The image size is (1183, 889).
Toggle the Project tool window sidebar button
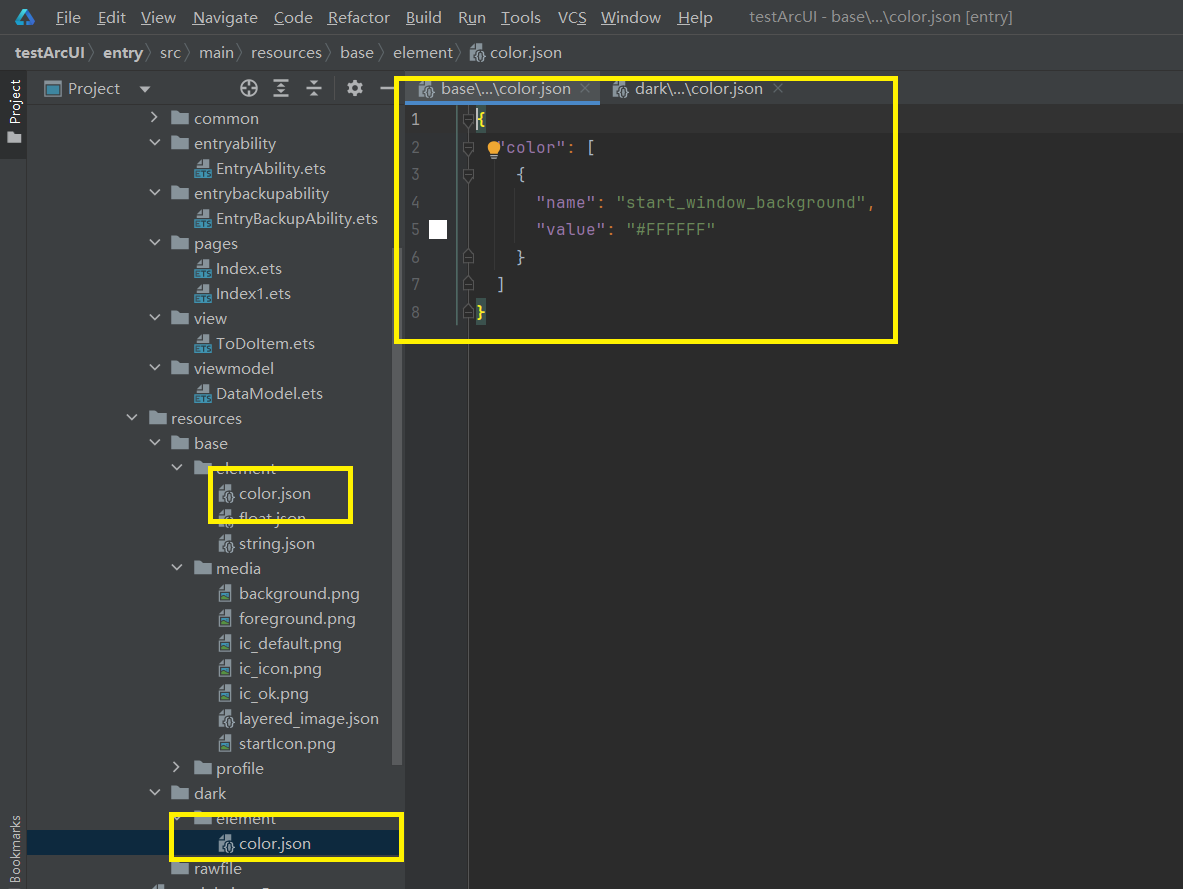[x=14, y=112]
